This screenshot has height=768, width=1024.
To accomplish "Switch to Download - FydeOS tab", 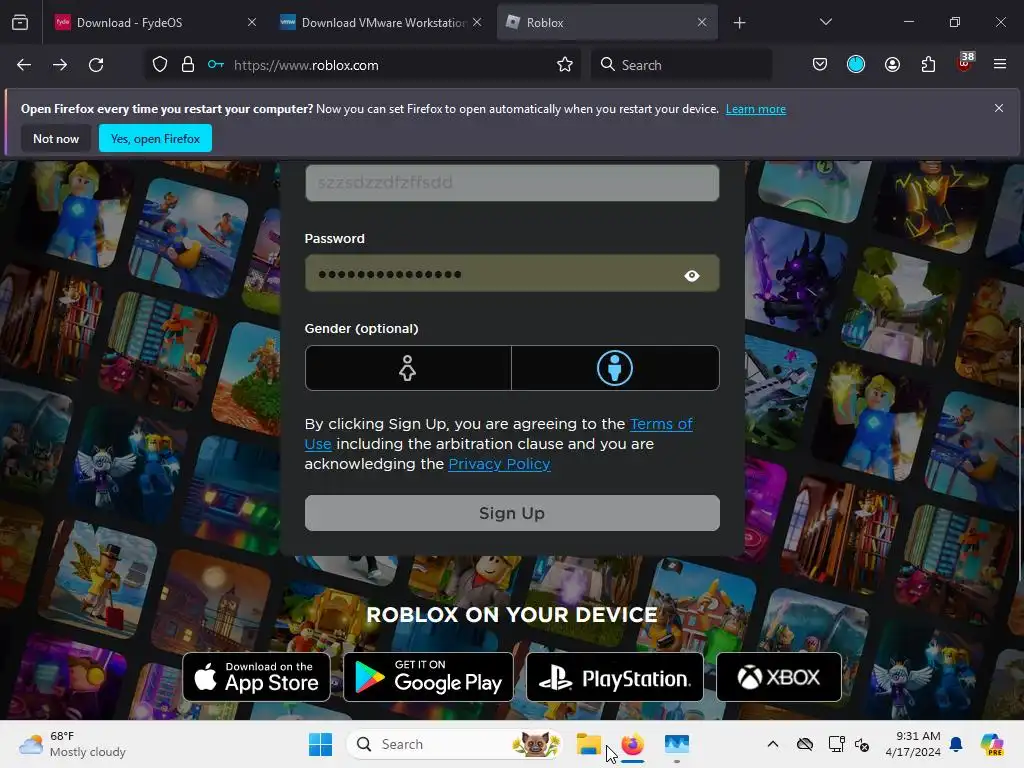I will point(155,23).
